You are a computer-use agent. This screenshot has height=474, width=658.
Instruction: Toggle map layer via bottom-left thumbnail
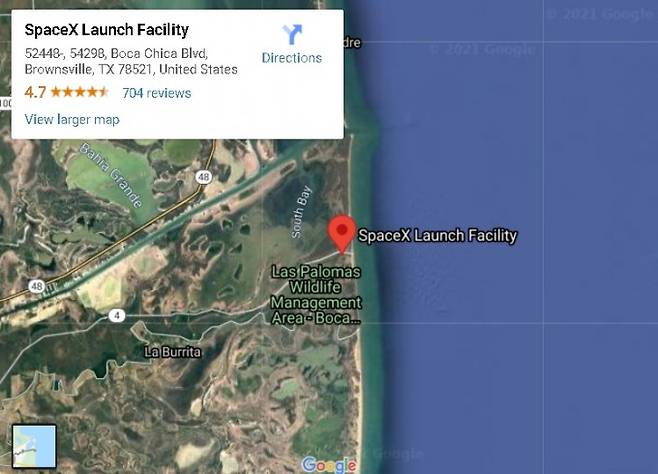point(34,446)
